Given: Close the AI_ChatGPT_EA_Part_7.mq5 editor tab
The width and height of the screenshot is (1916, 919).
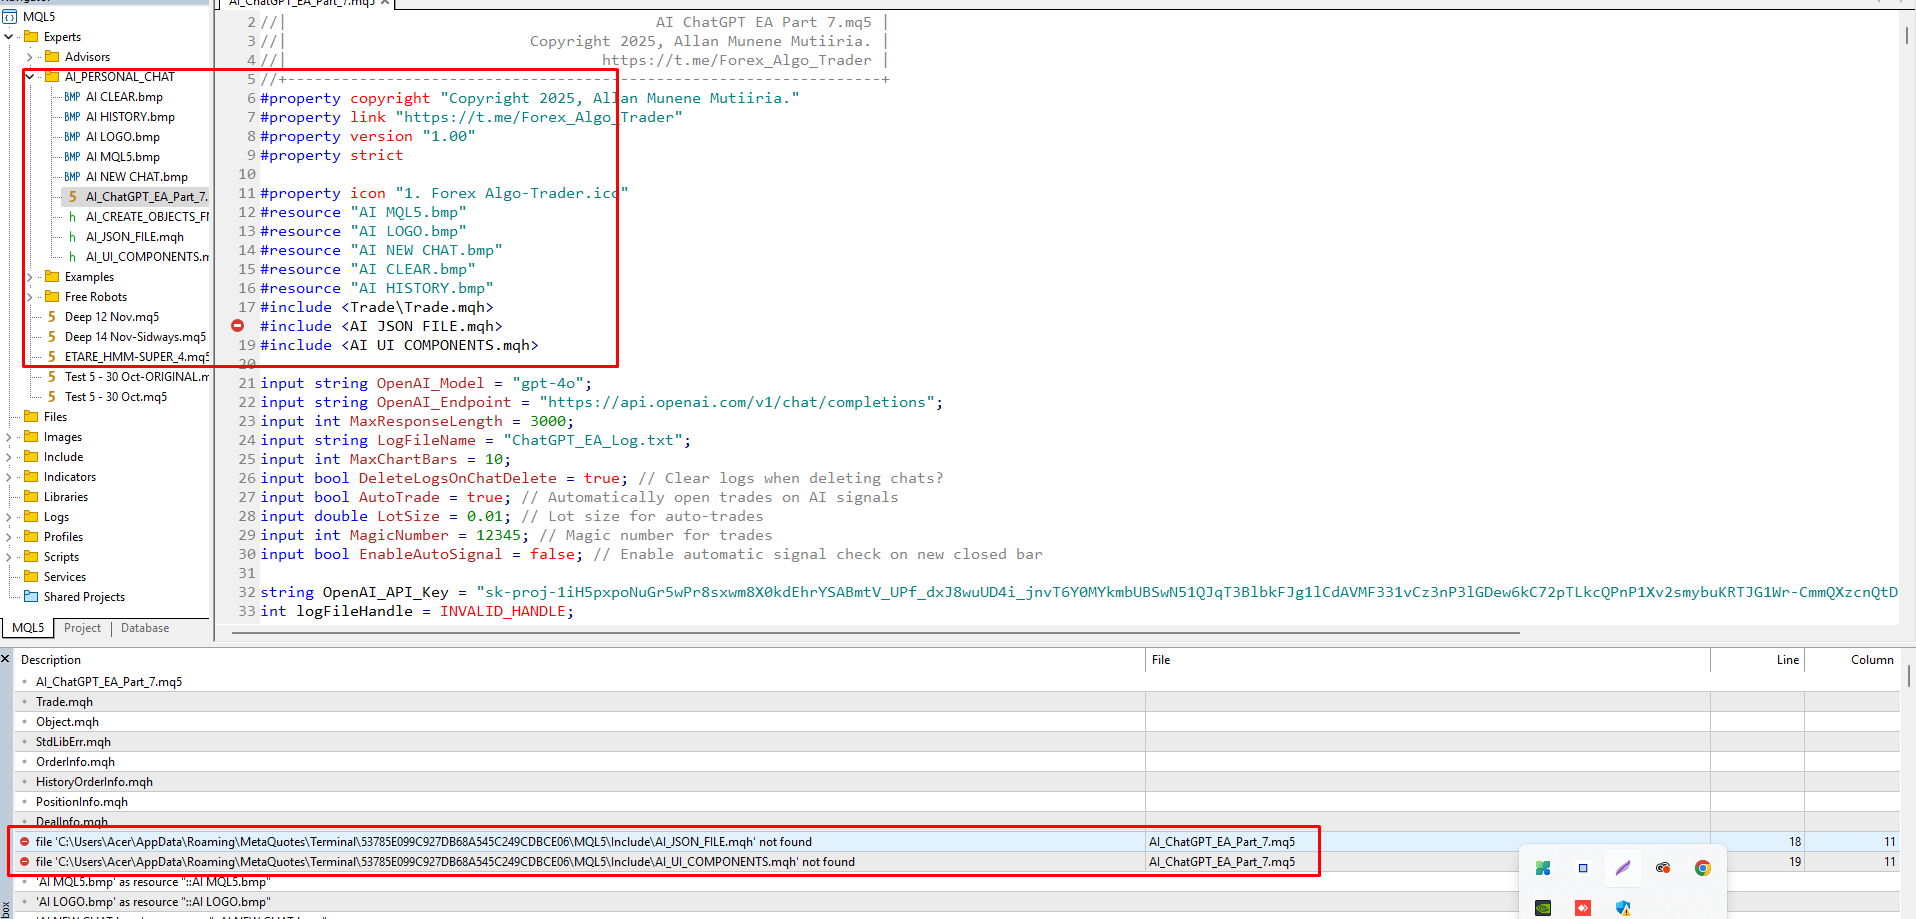Looking at the screenshot, I should click(385, 3).
